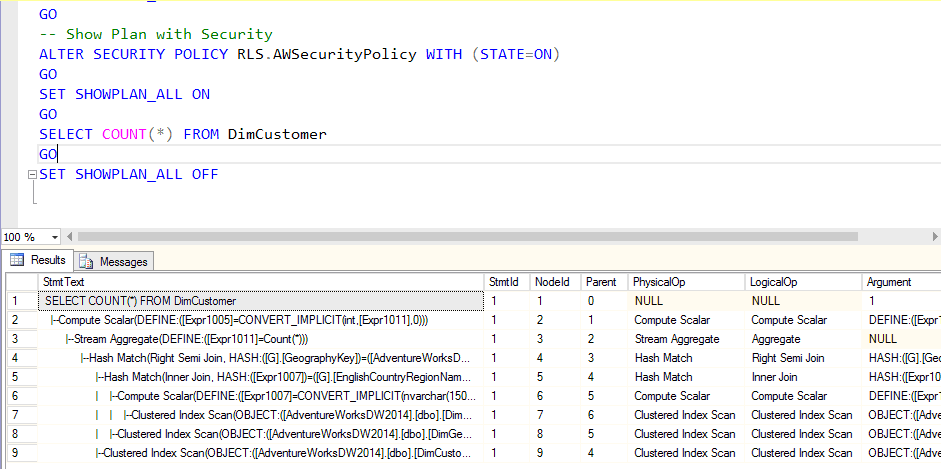Select row header number 9
The image size is (941, 469).
point(22,453)
